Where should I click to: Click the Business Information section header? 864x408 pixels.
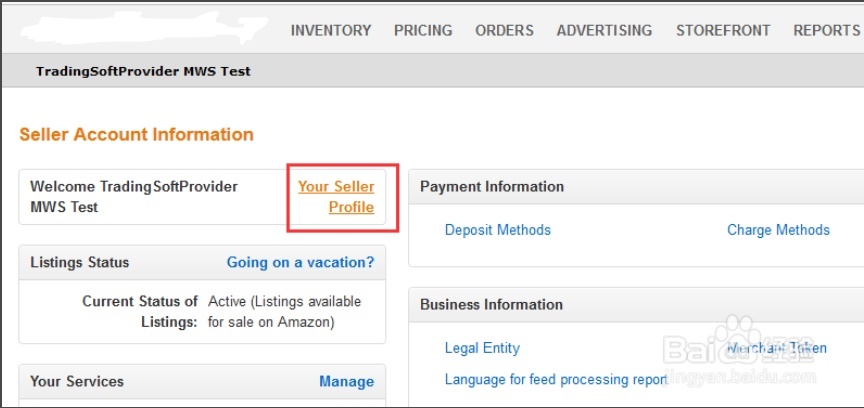491,305
